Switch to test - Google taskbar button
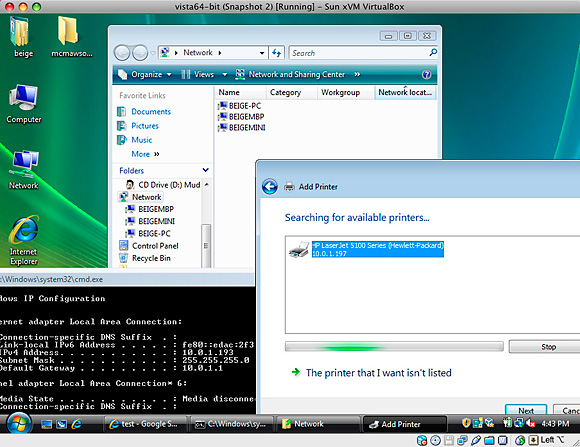This screenshot has width=580, height=447. (x=145, y=424)
